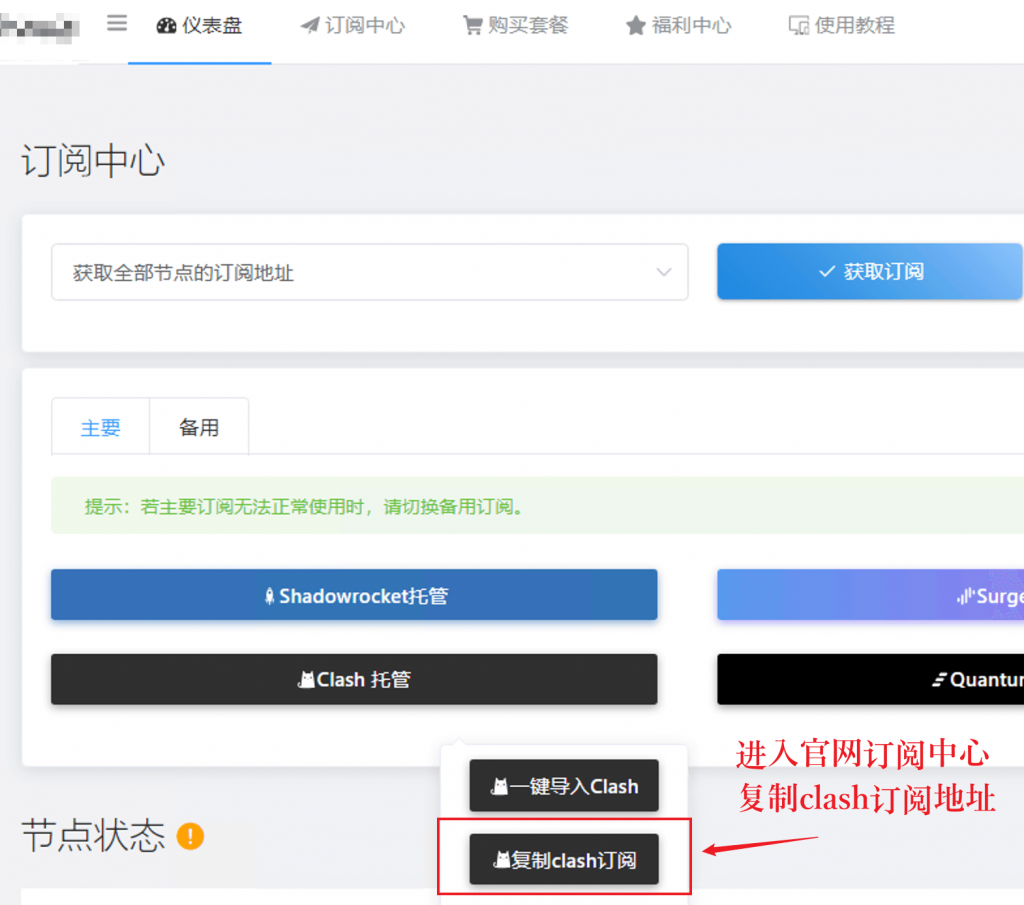Click the green hint text about 备用订阅
Image resolution: width=1024 pixels, height=905 pixels.
(304, 507)
